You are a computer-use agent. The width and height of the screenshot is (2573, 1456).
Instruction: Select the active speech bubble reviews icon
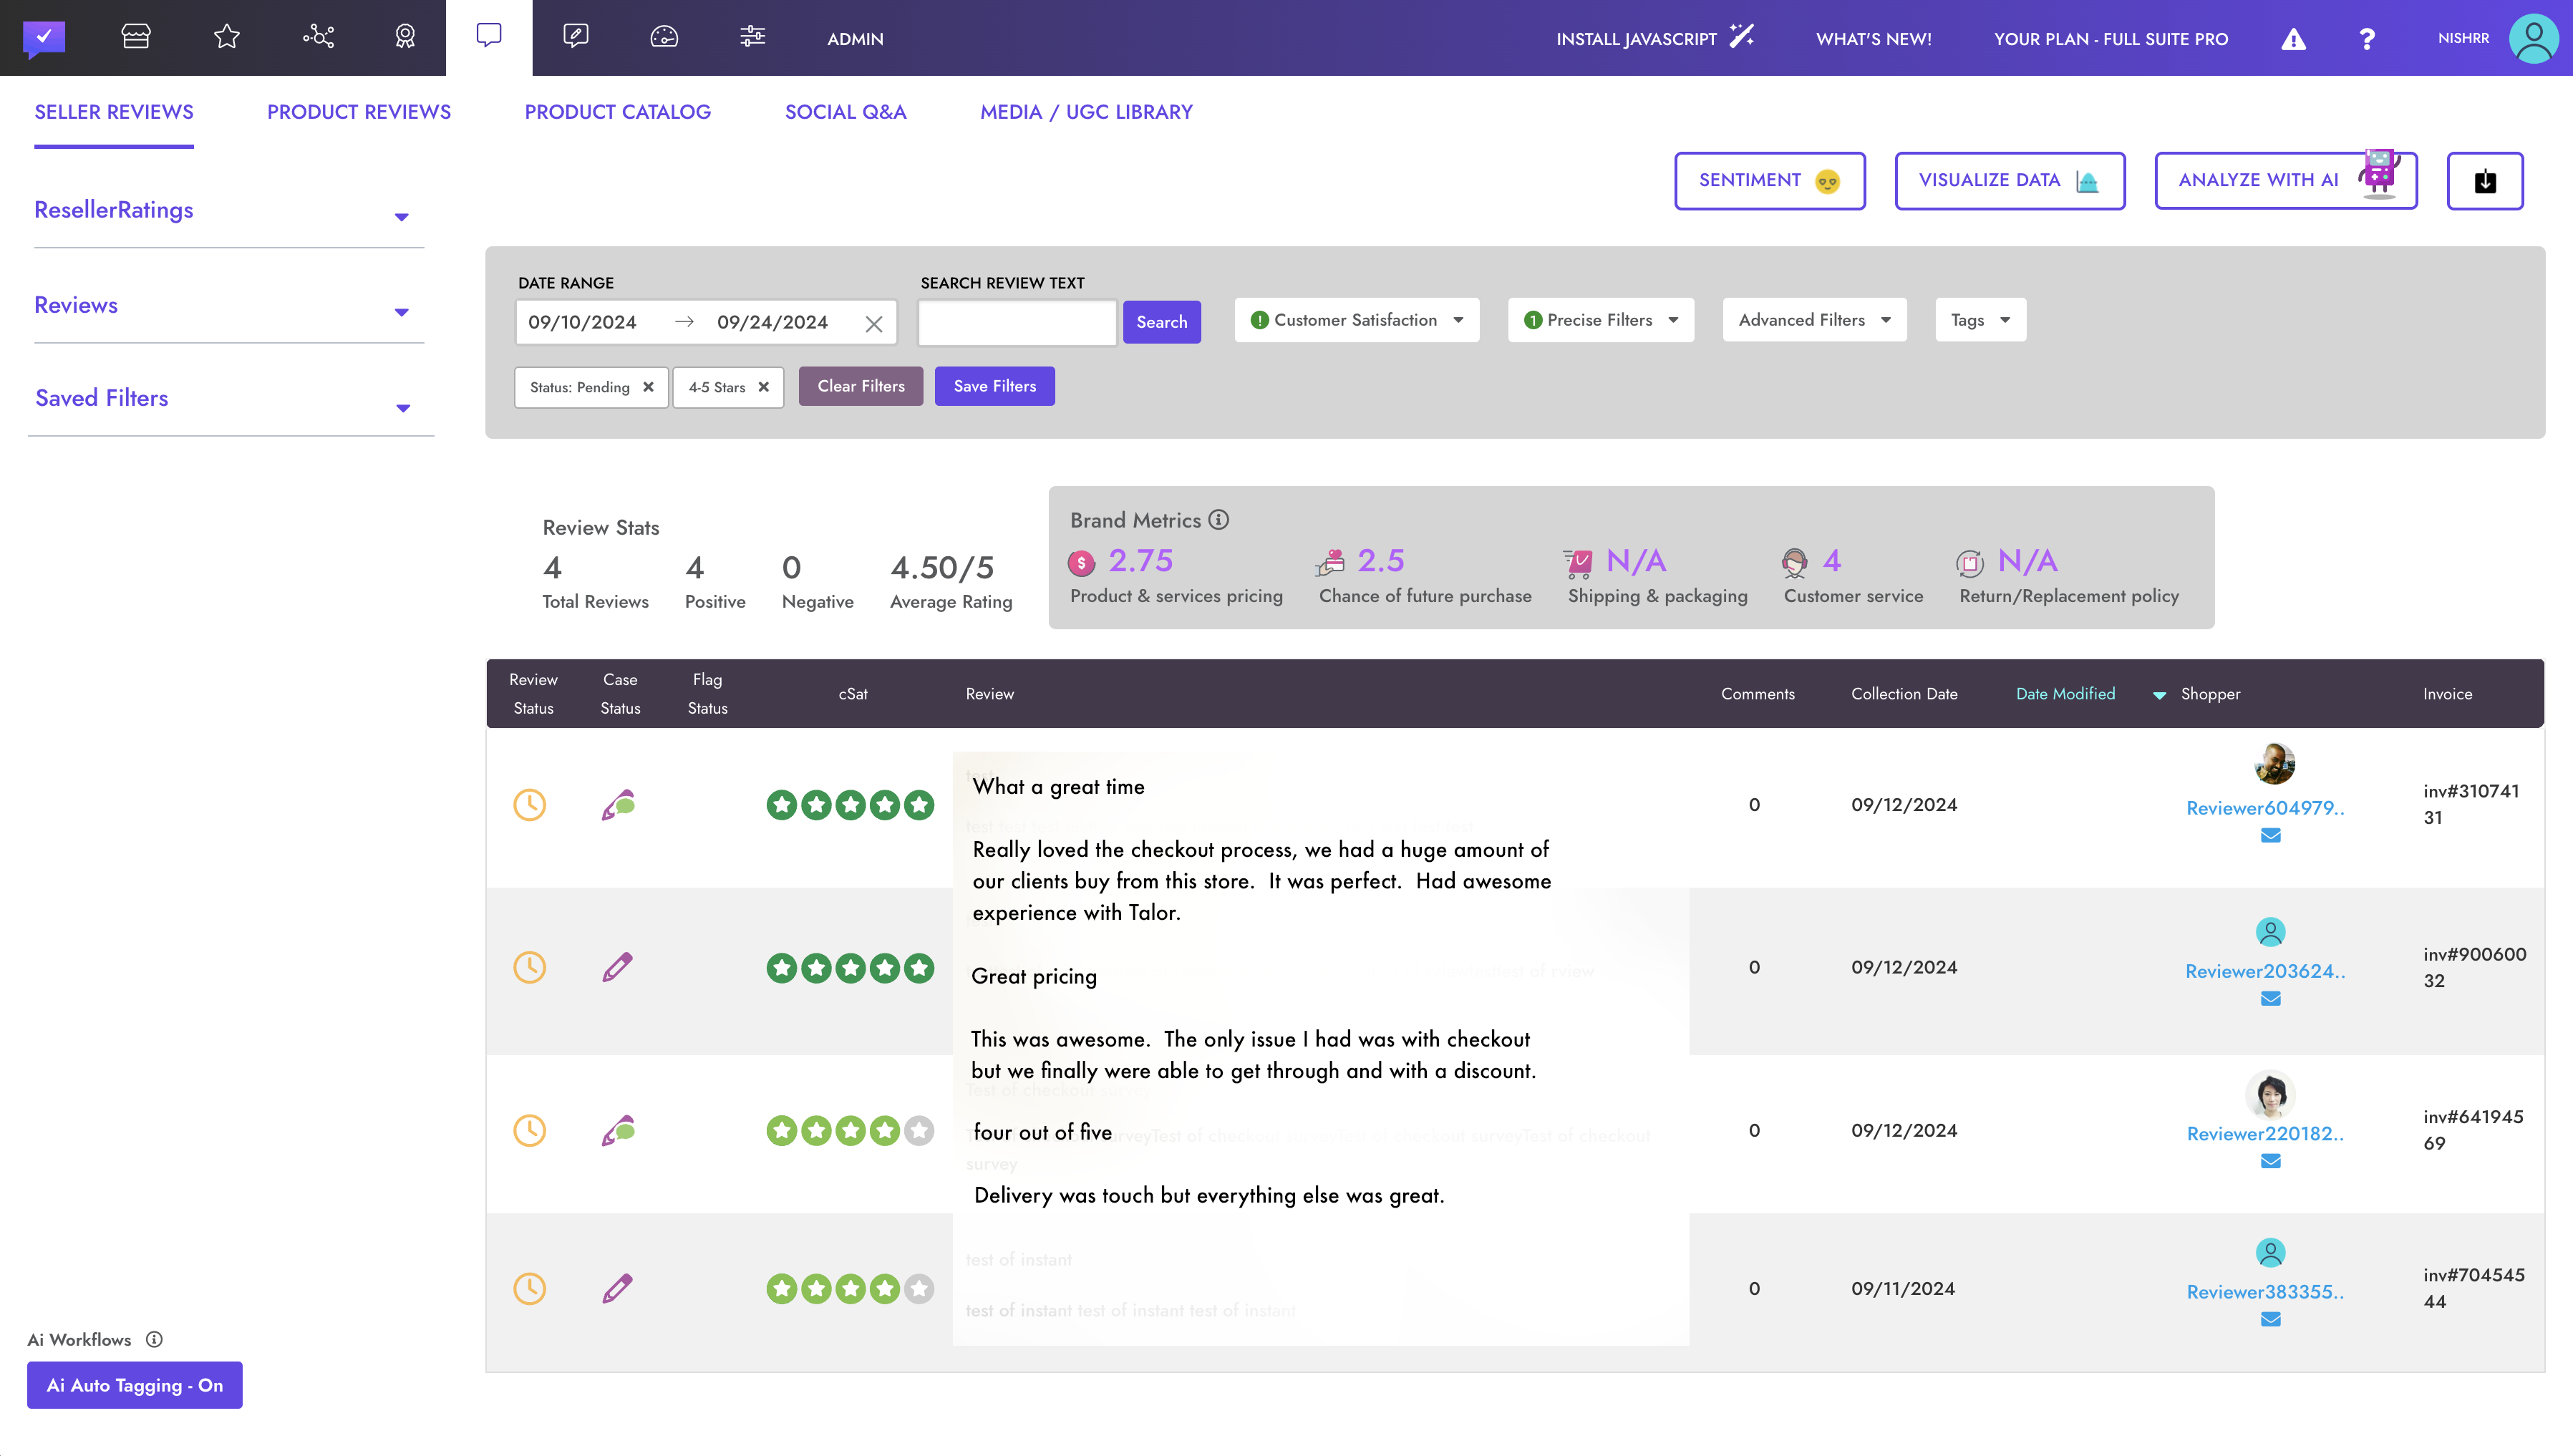489,36
